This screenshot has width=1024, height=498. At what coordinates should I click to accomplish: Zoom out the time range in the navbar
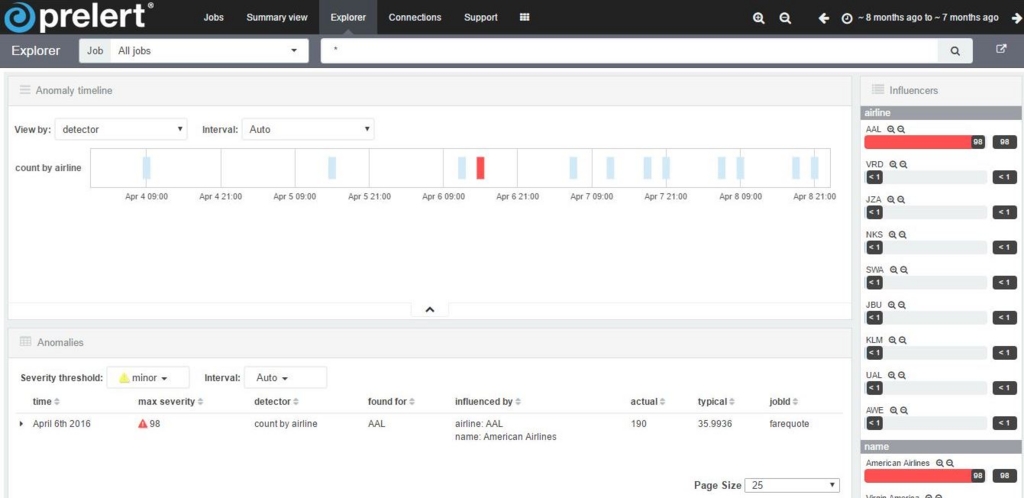click(786, 18)
